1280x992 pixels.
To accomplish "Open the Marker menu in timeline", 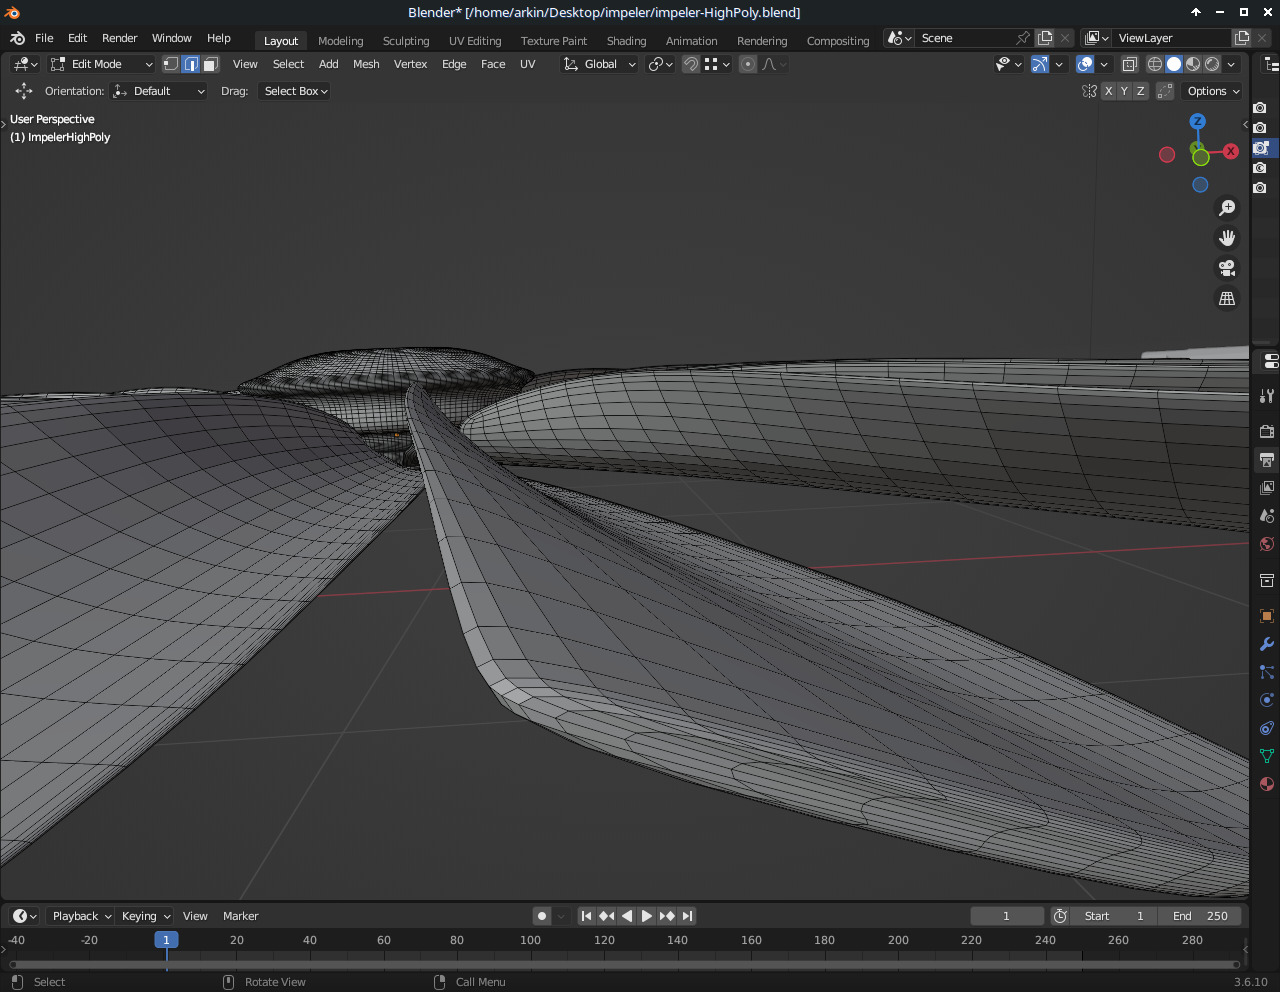I will point(240,916).
